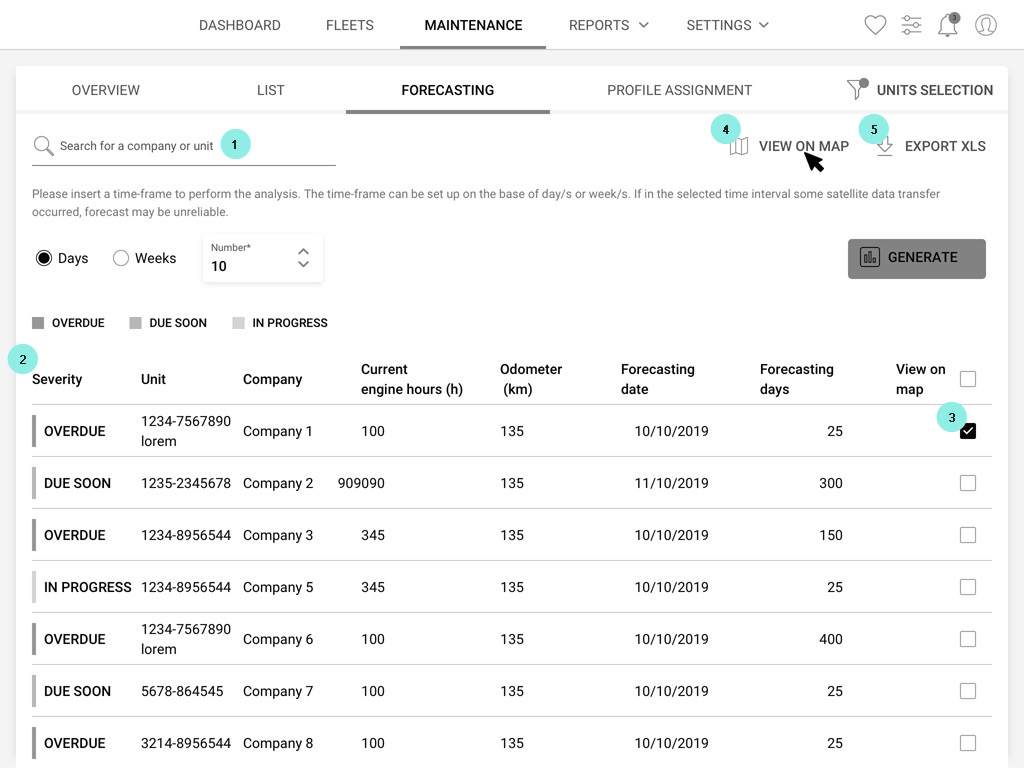Select the Weeks radio button
This screenshot has height=768, width=1024.
[x=121, y=258]
